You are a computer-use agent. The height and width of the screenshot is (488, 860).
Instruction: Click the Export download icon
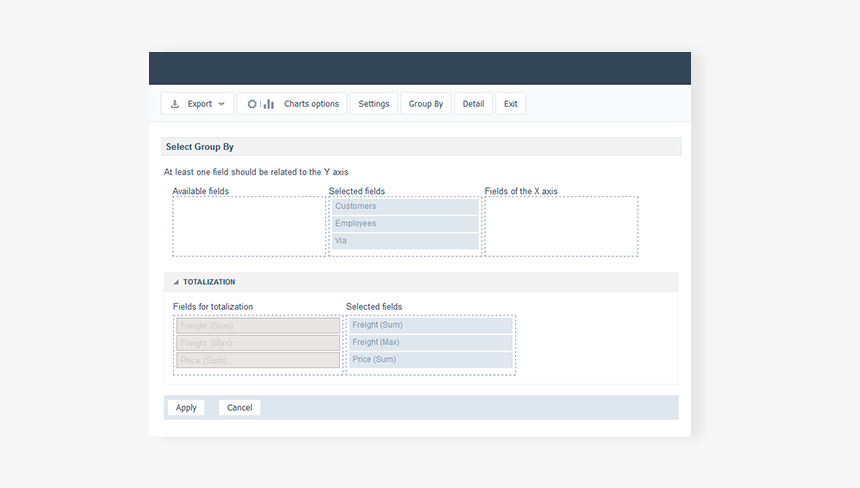pos(175,104)
